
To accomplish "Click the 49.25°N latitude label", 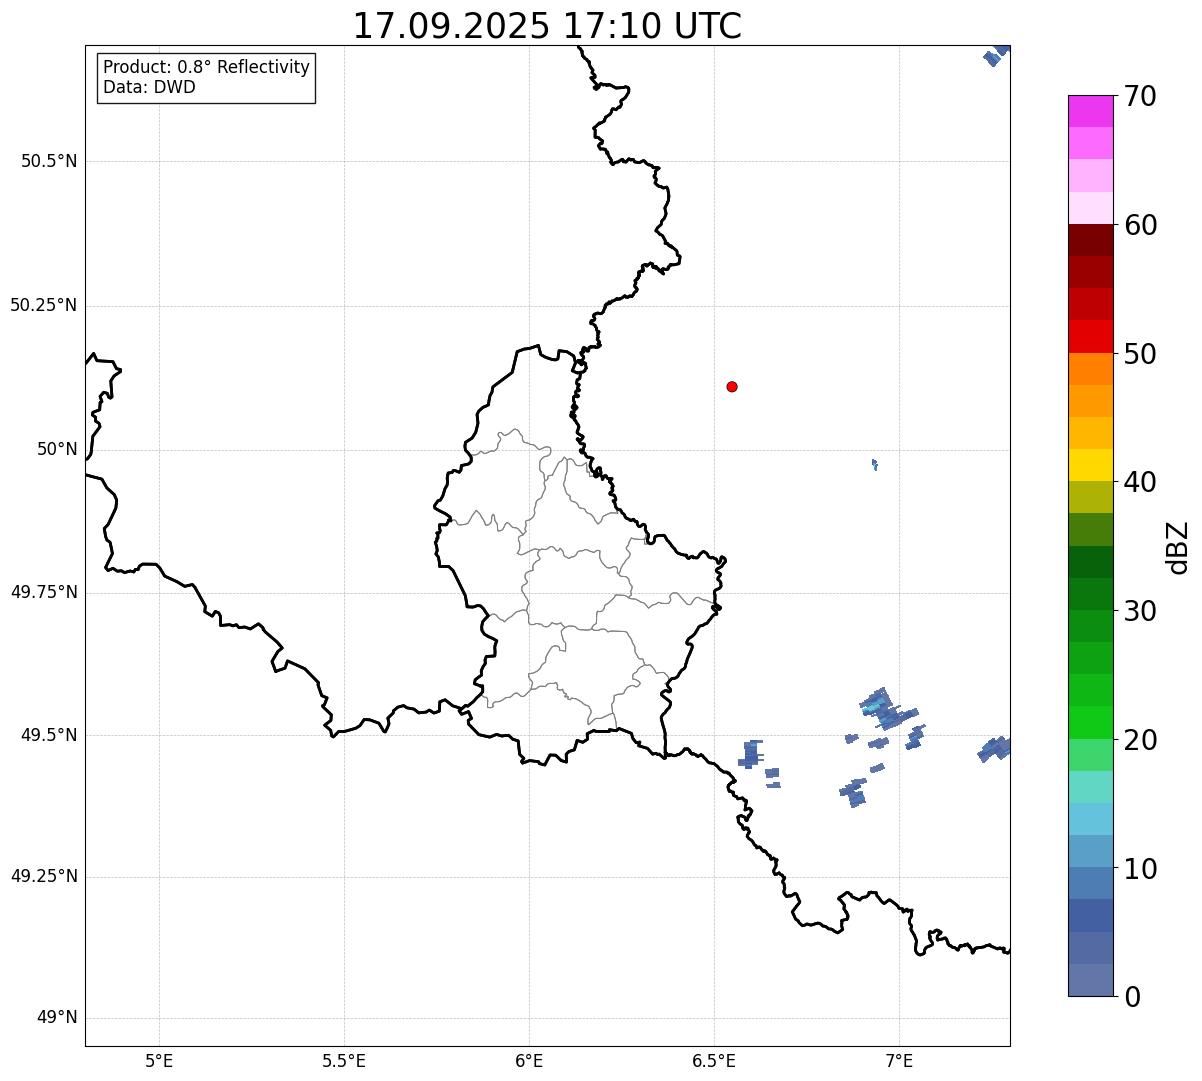I will 44,876.
